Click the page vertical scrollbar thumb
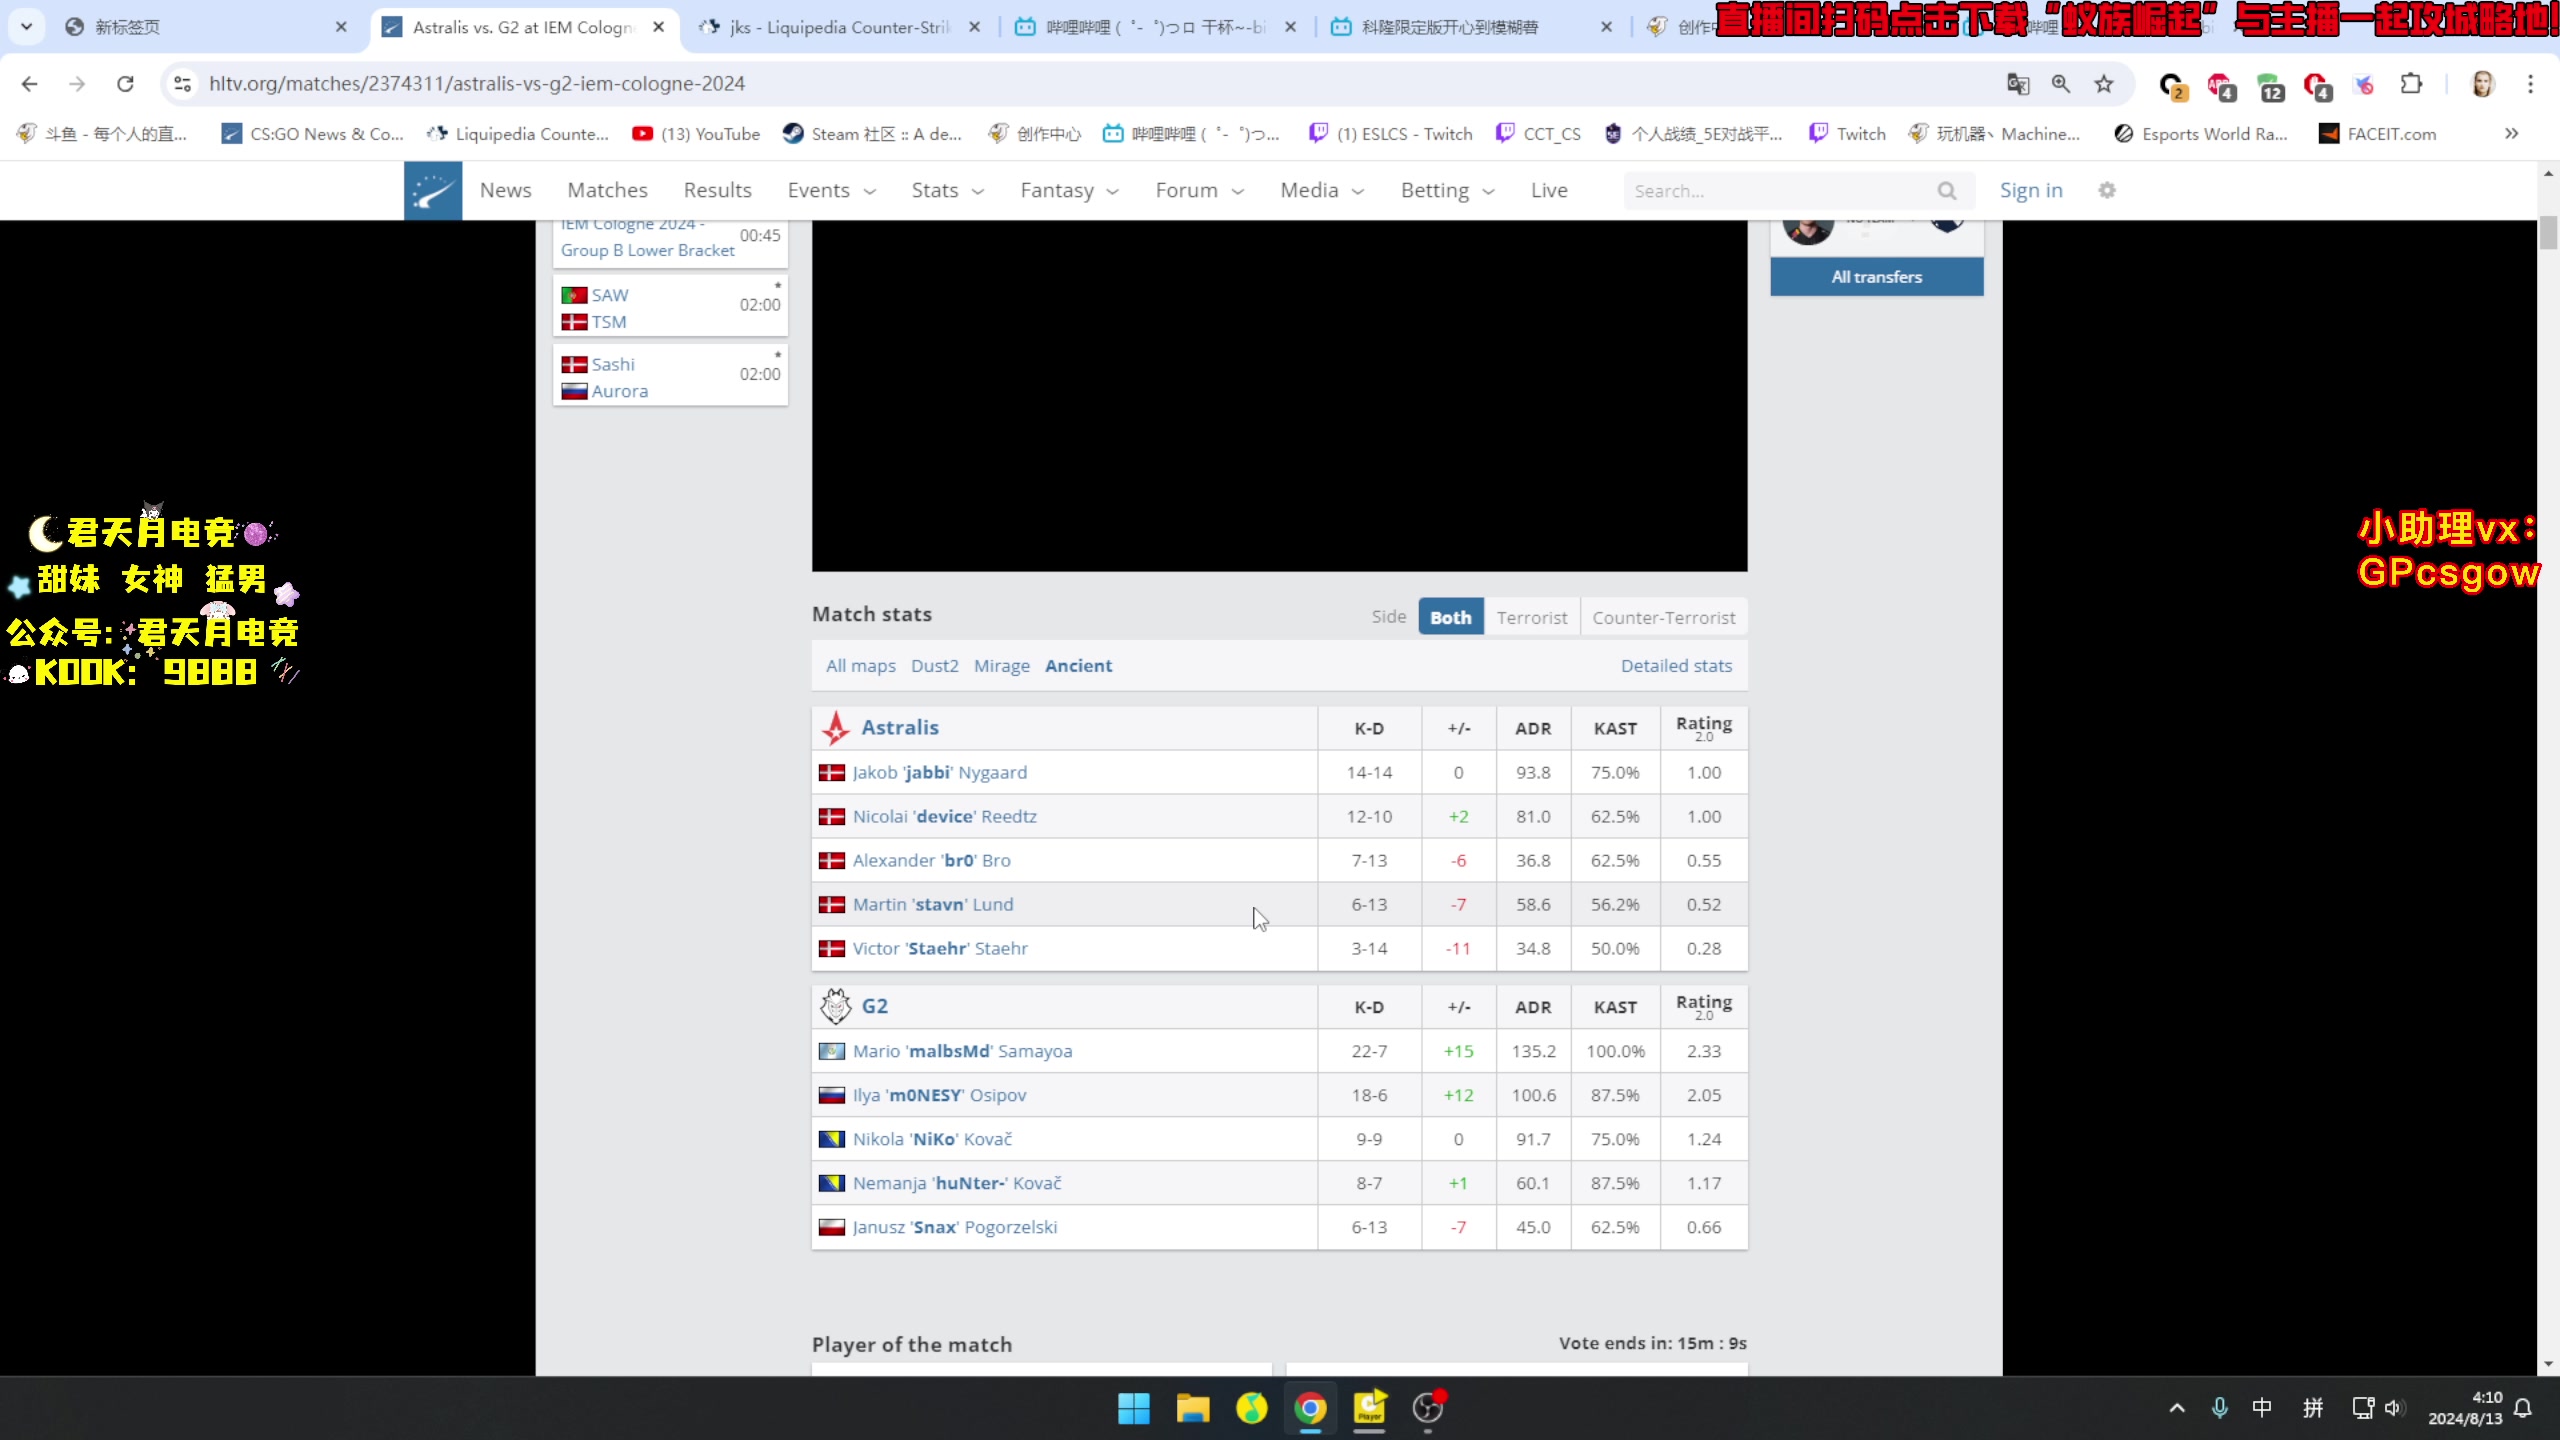2560x1440 pixels. tap(2547, 232)
